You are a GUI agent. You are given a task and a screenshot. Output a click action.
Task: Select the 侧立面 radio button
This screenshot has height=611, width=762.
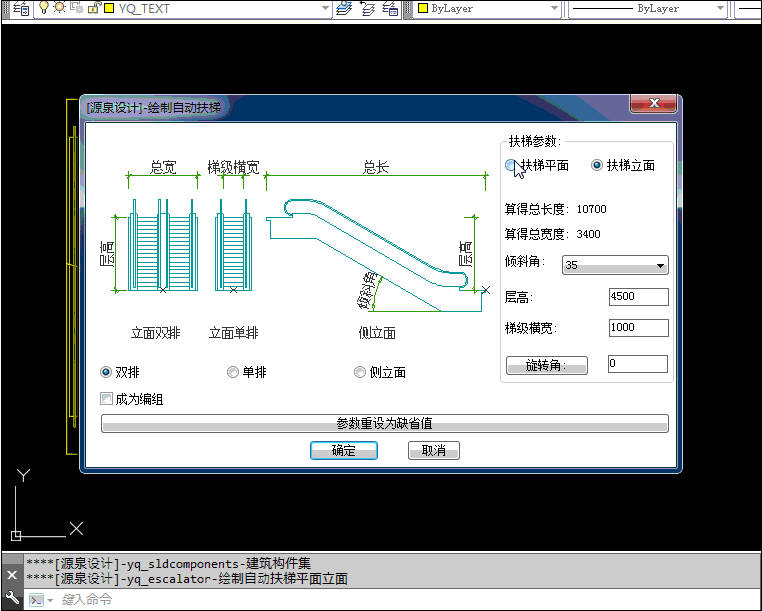(360, 372)
